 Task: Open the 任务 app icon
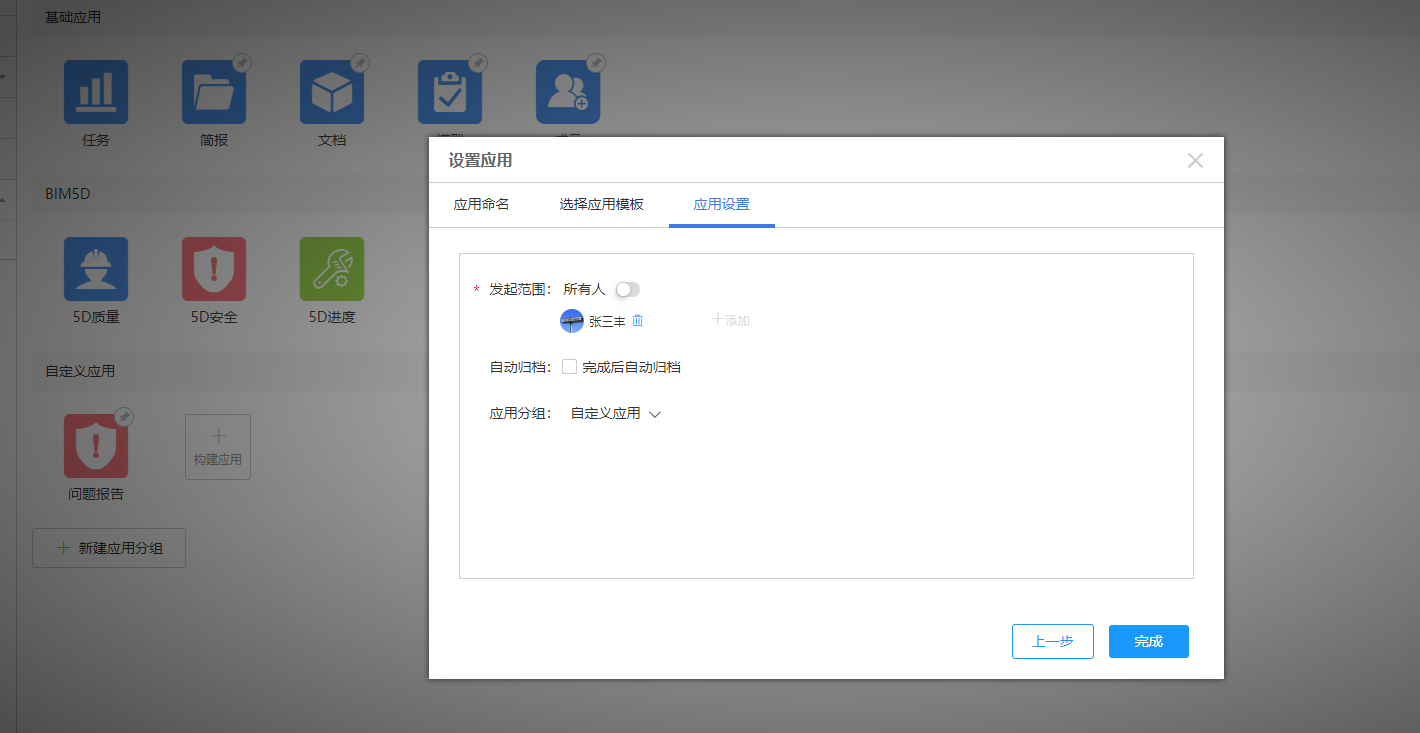(x=96, y=92)
